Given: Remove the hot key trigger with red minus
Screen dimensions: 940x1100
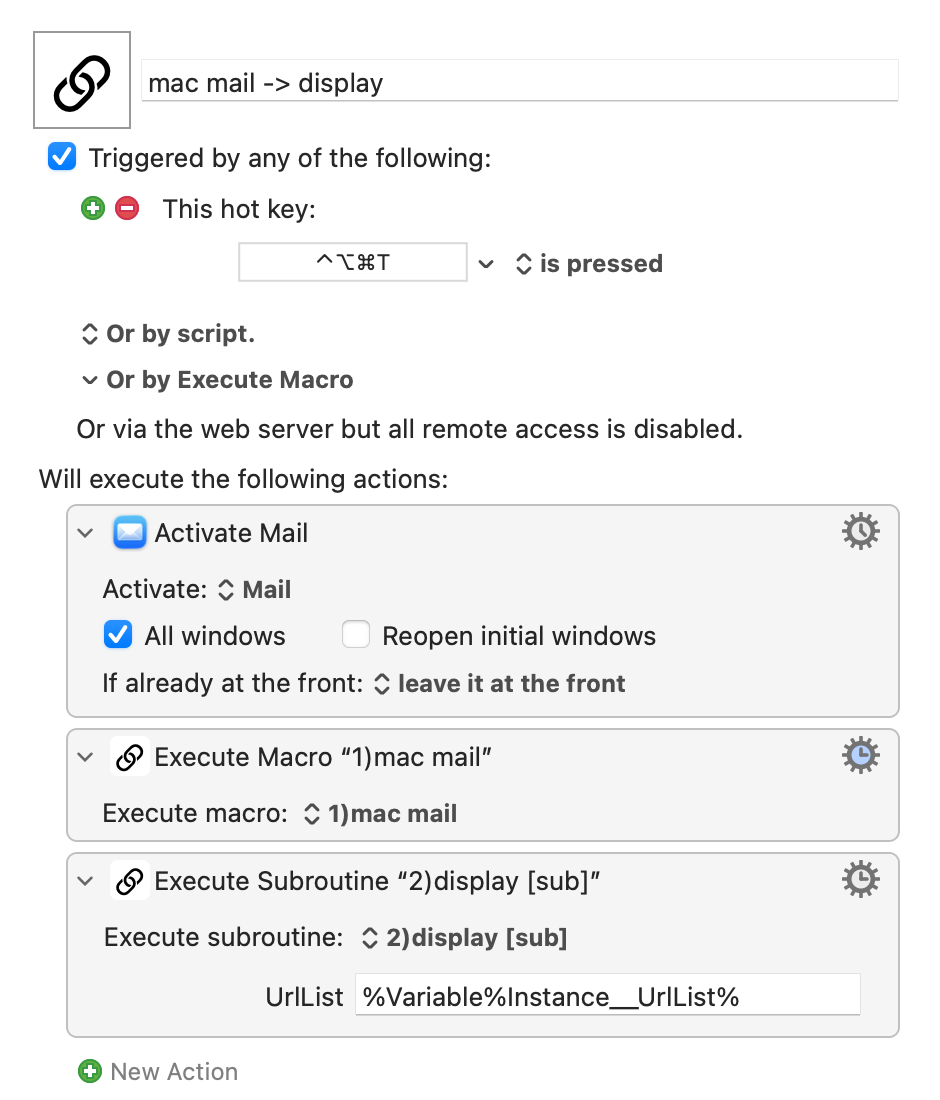Looking at the screenshot, I should point(127,208).
